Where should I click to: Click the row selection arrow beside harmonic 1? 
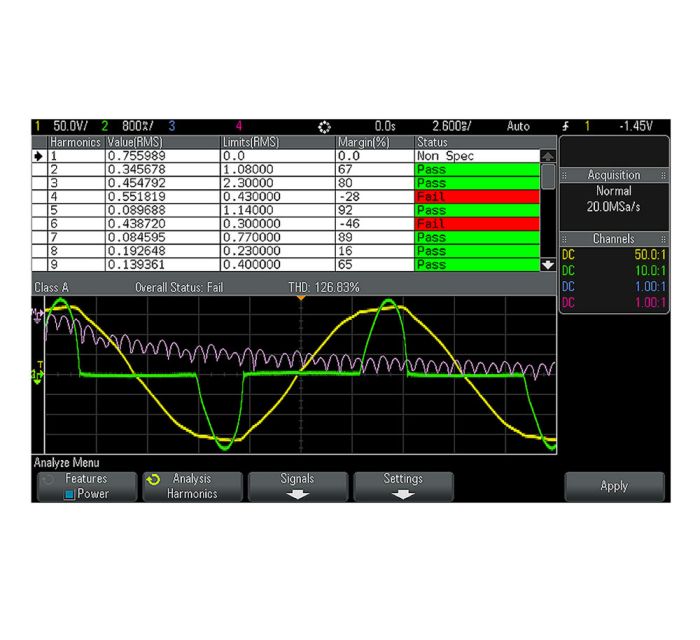click(38, 156)
